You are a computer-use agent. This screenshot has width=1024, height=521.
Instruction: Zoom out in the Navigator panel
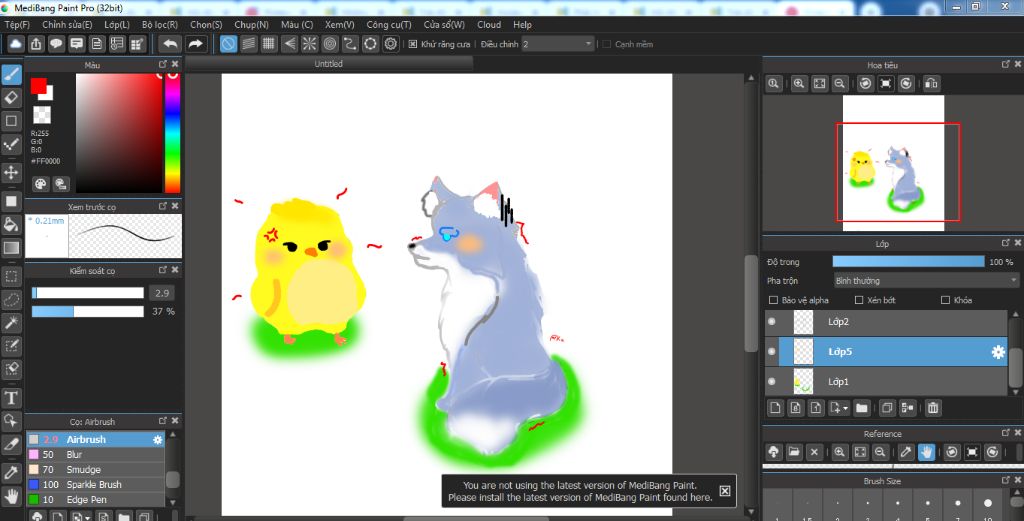(840, 84)
